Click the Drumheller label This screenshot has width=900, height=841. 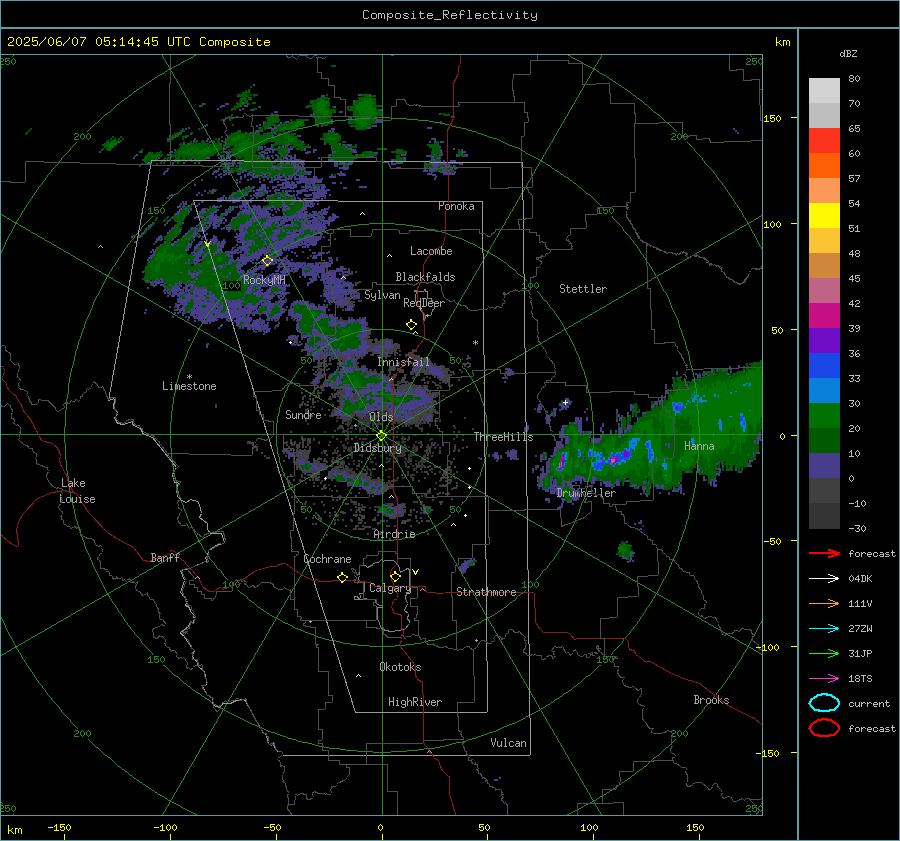(x=586, y=493)
